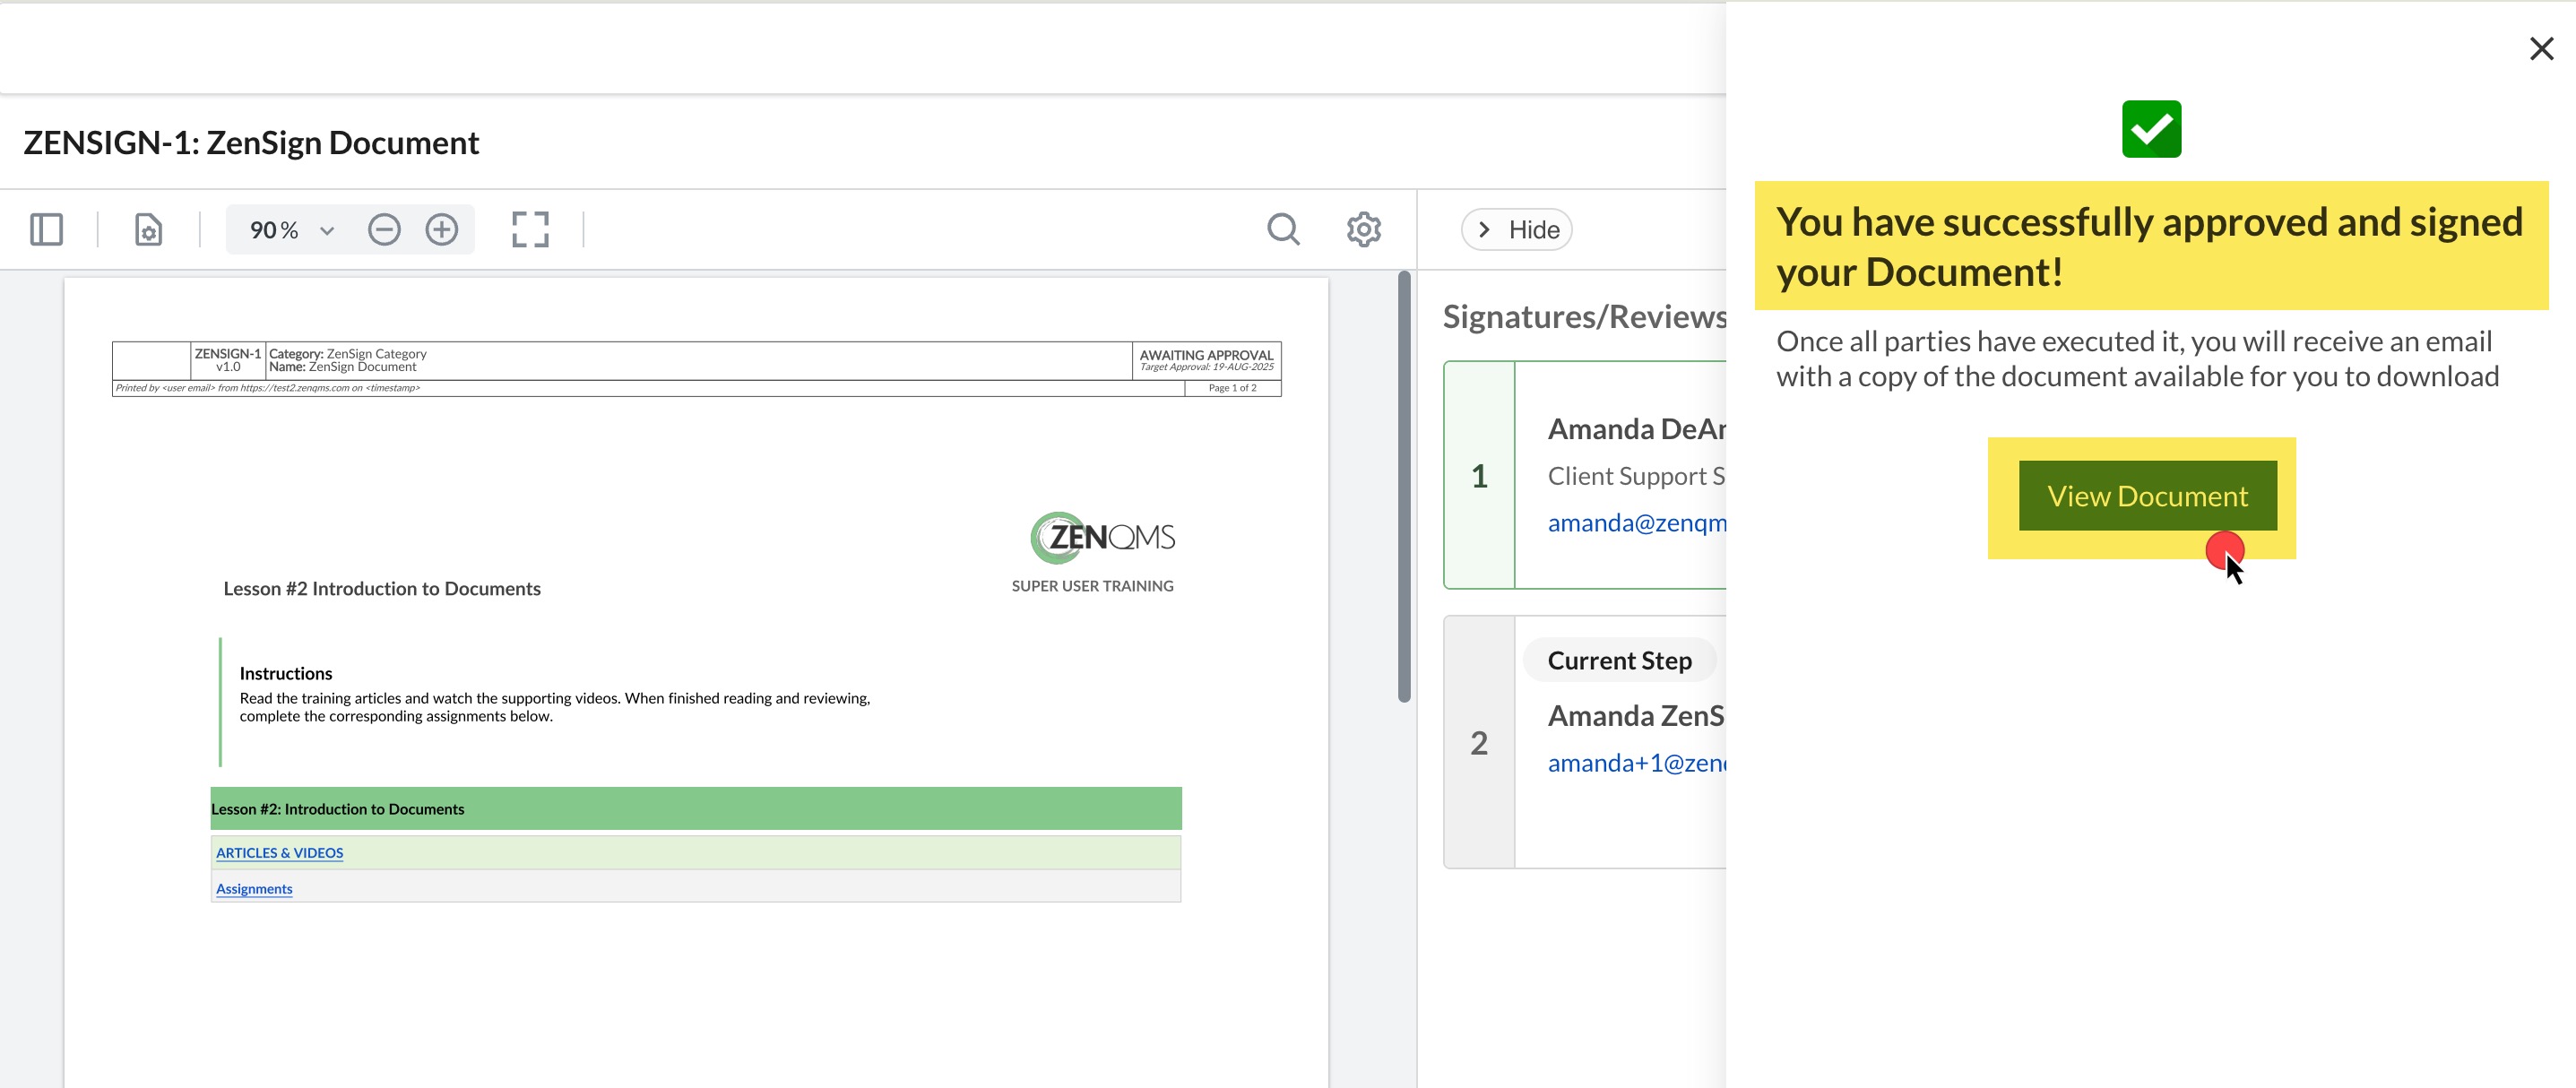This screenshot has height=1088, width=2576.
Task: Click amanda+1@zen email link
Action: coord(1637,763)
